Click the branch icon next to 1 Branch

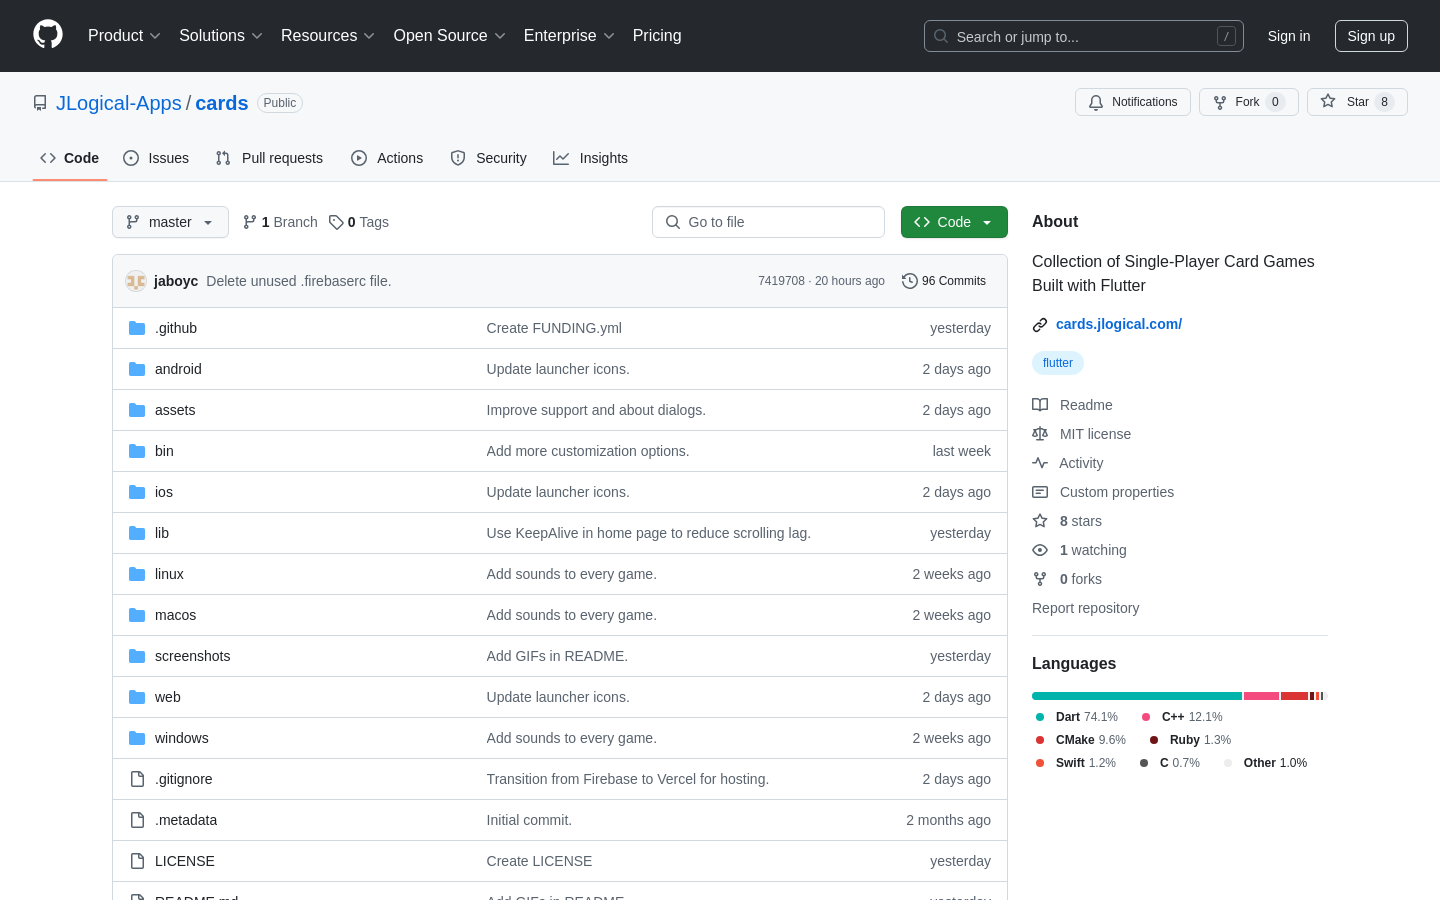click(x=250, y=222)
